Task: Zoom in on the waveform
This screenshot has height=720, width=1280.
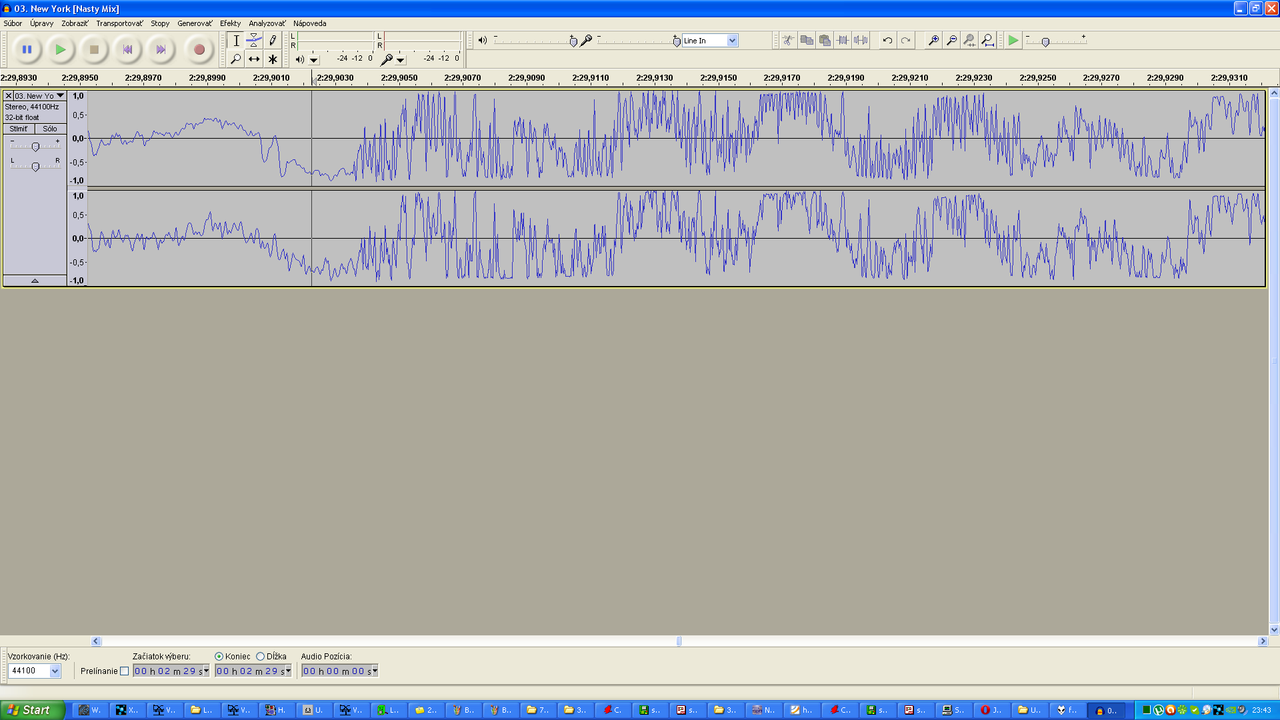Action: pyautogui.click(x=934, y=40)
